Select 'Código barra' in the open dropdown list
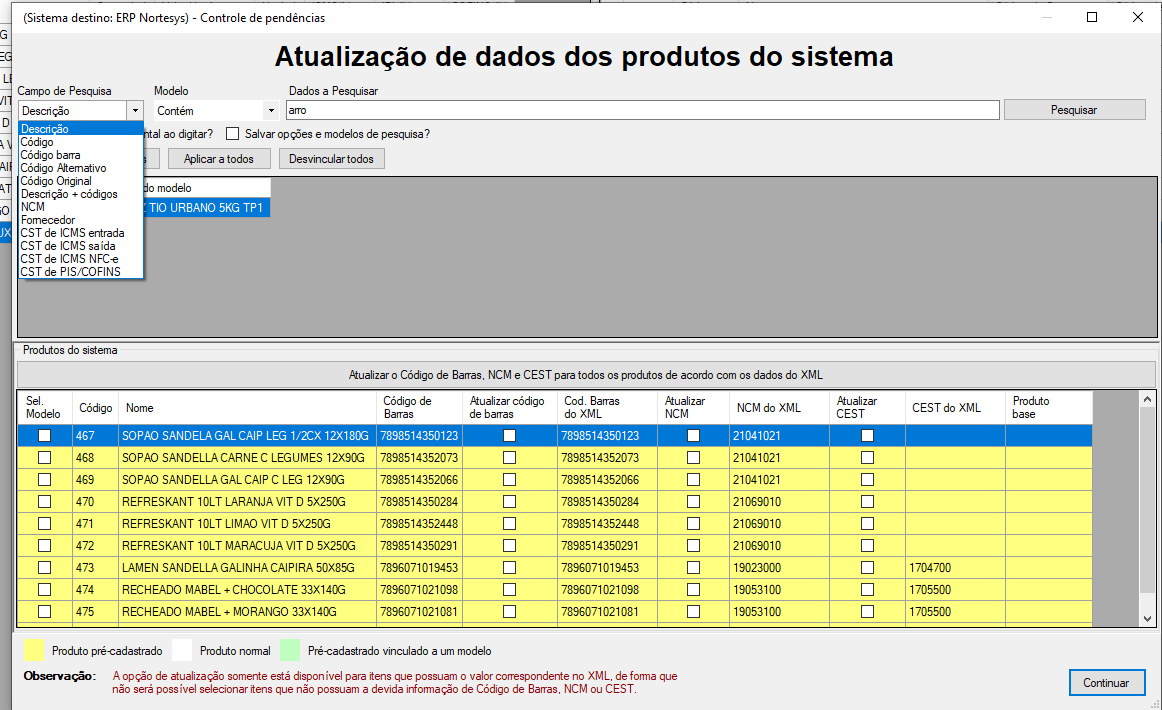Image resolution: width=1162 pixels, height=710 pixels. click(x=50, y=155)
